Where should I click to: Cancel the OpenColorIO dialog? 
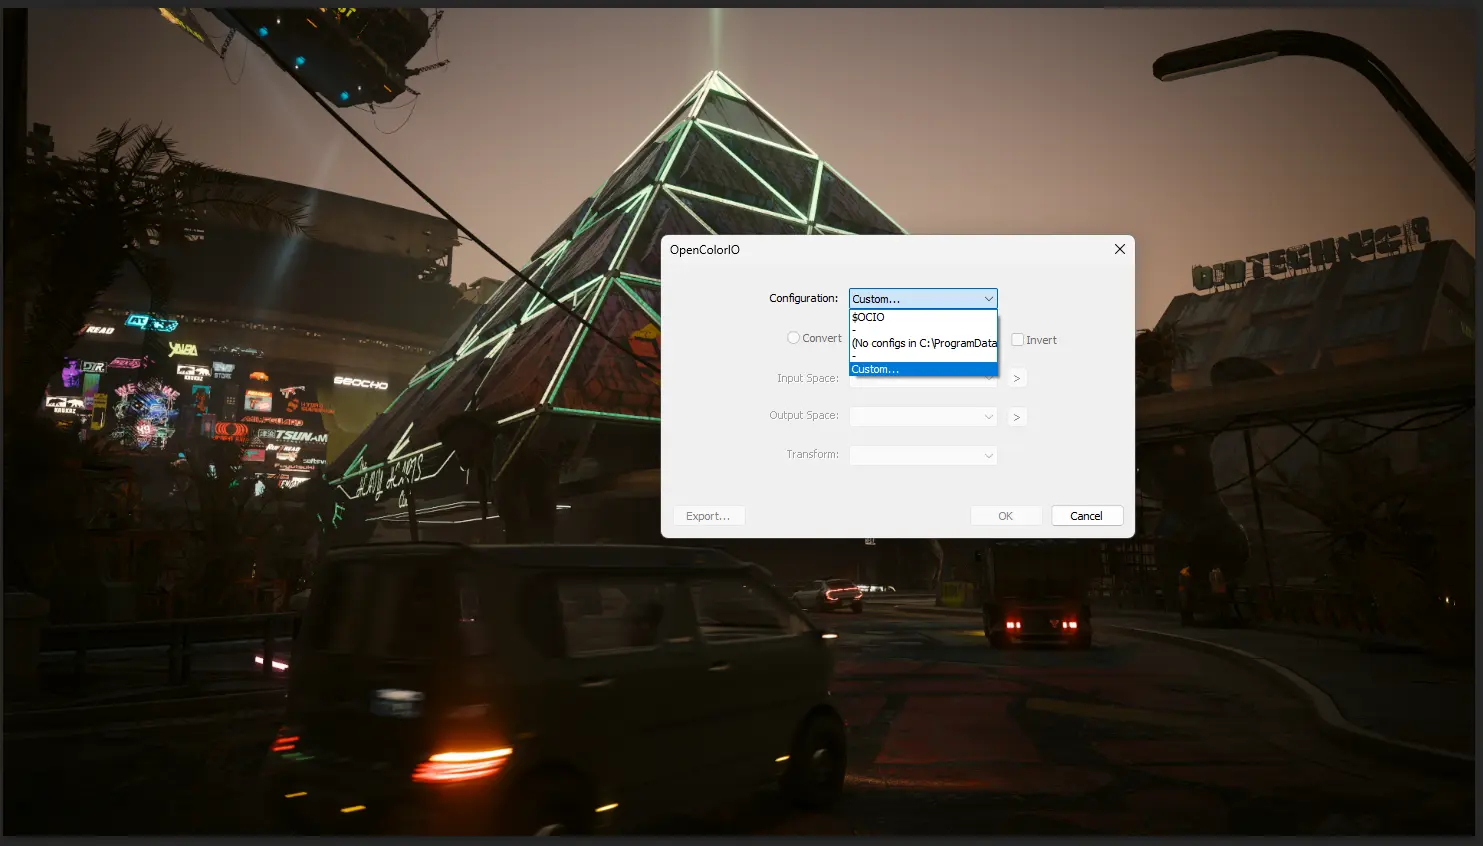pos(1086,516)
